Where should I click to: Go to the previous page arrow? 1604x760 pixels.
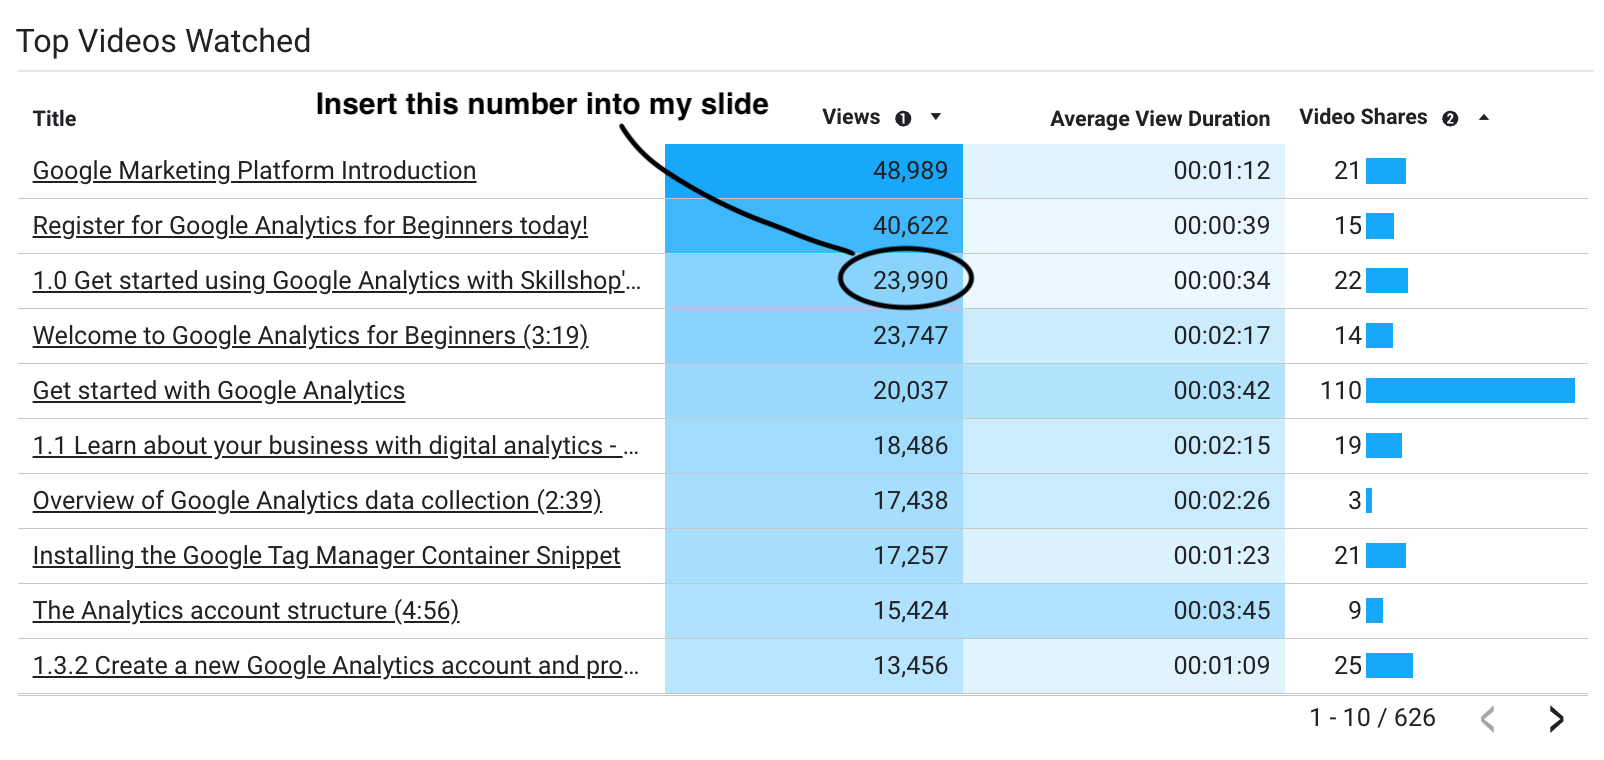[x=1488, y=719]
